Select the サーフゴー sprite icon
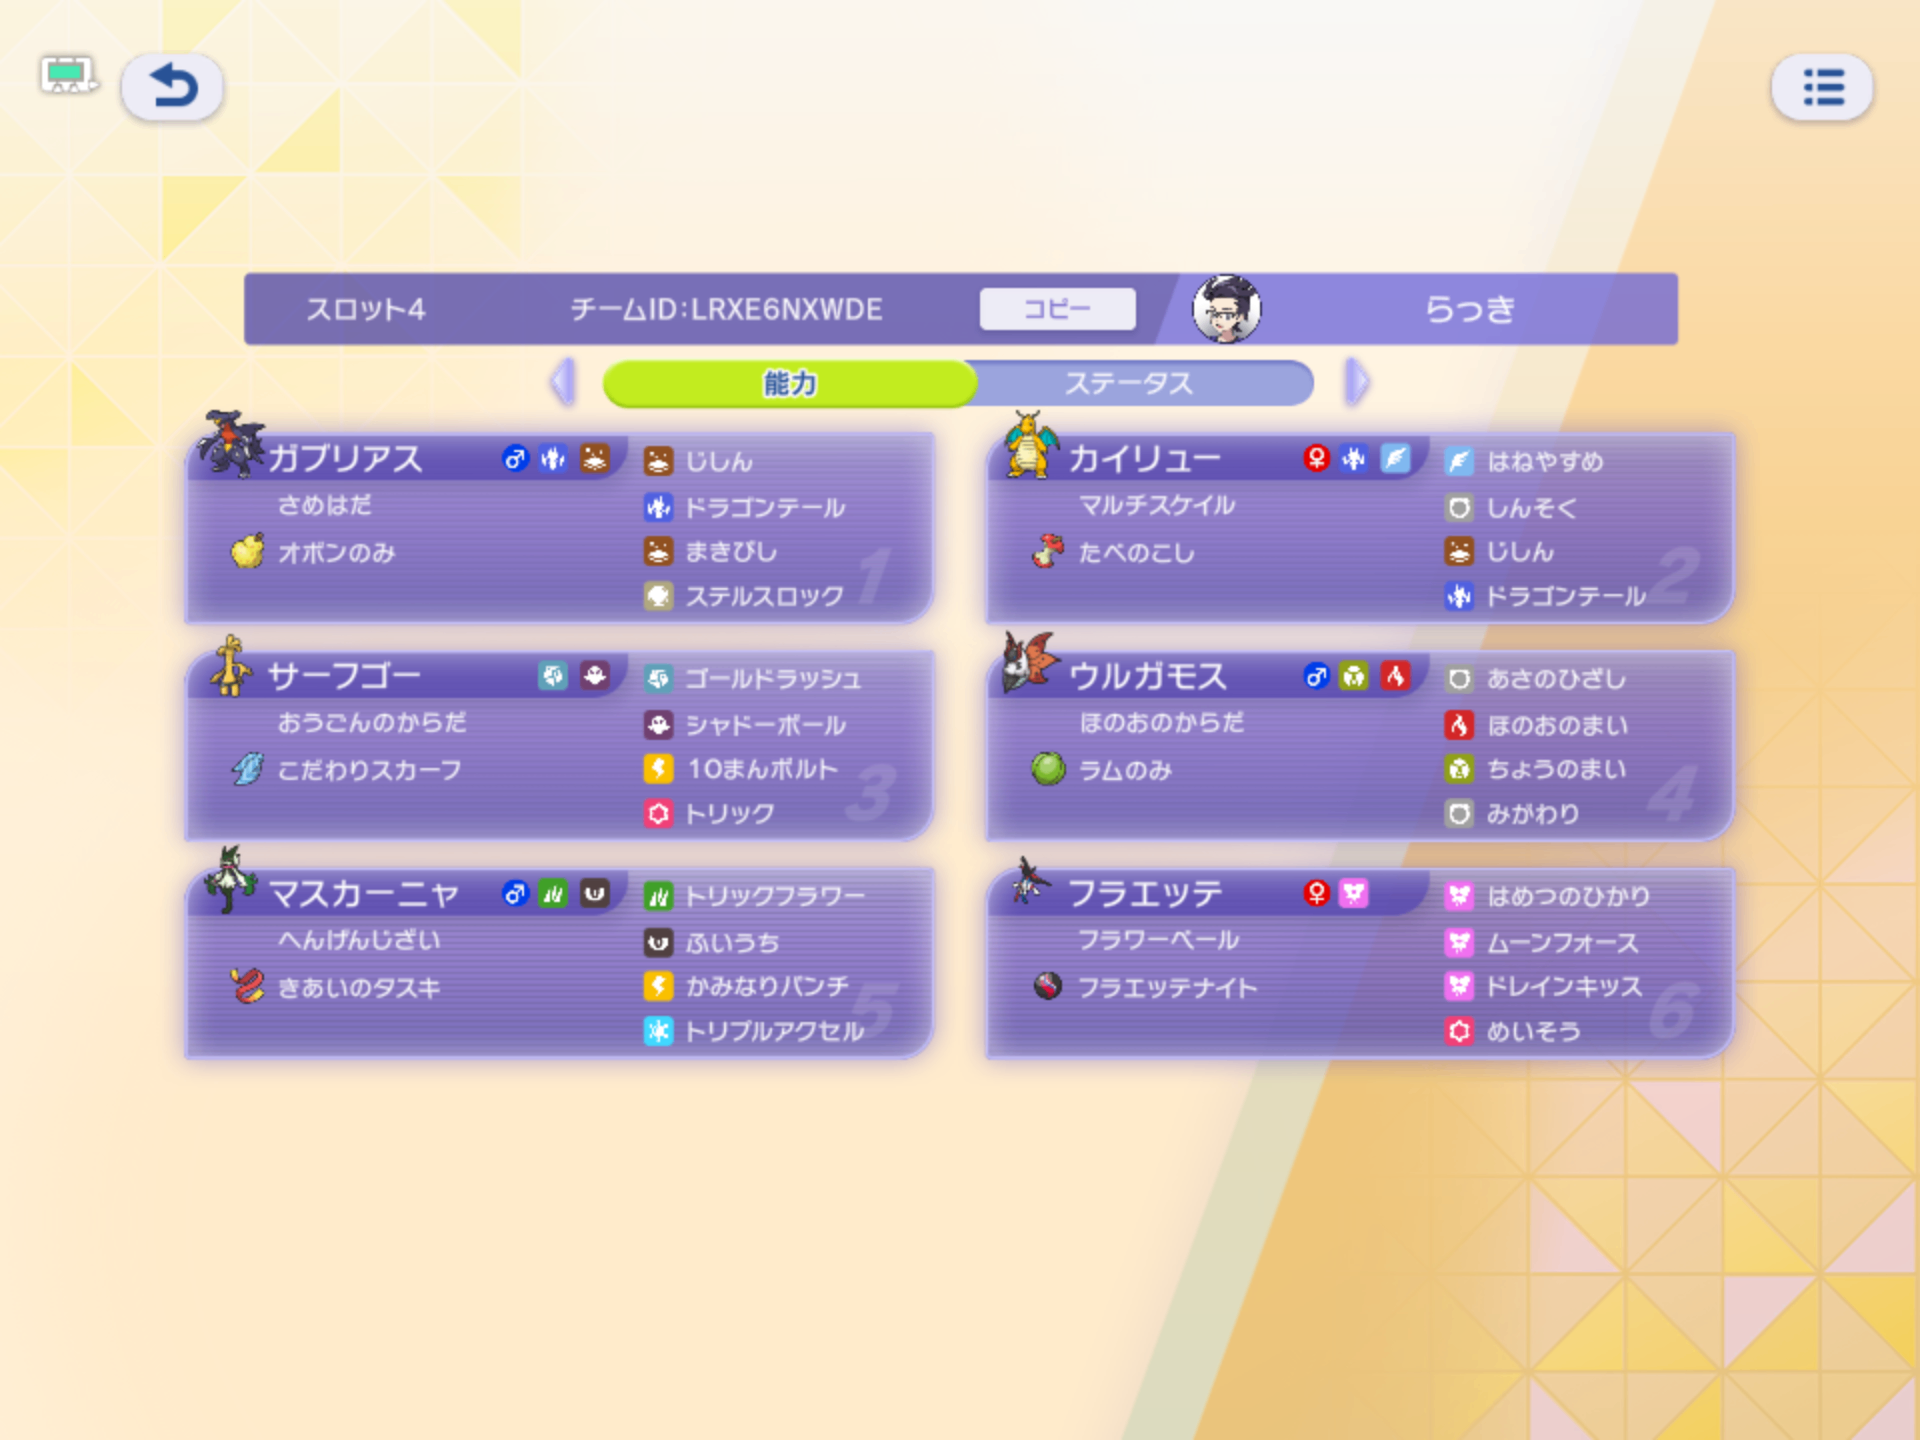The width and height of the screenshot is (1920, 1440). pyautogui.click(x=231, y=665)
